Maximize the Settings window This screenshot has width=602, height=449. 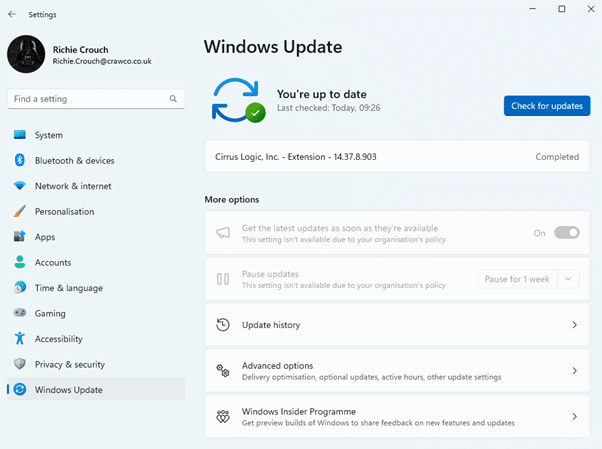pos(561,9)
